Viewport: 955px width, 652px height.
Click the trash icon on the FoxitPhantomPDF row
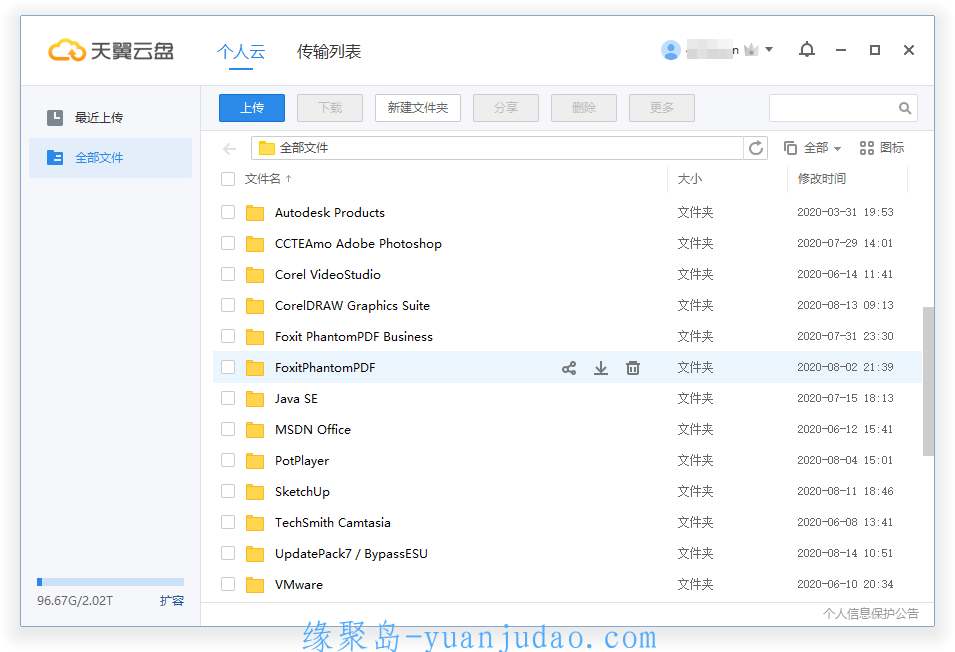click(x=633, y=368)
